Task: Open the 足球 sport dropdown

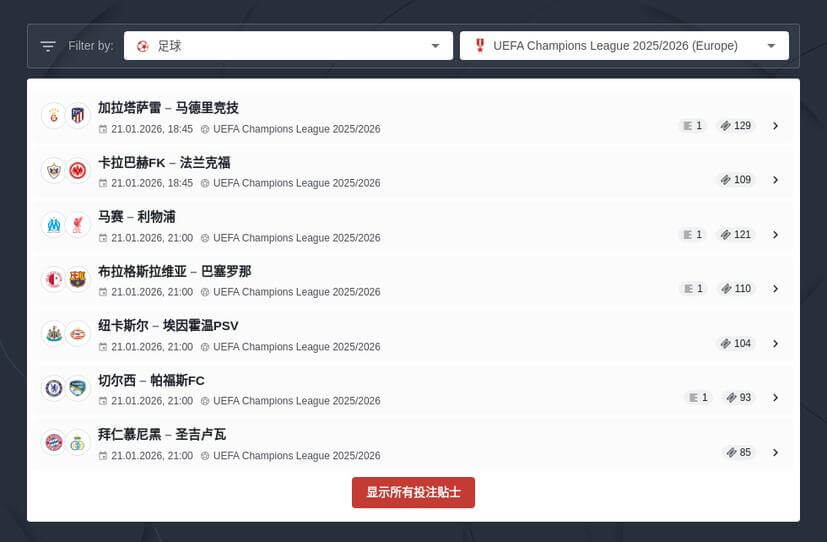Action: pos(288,46)
